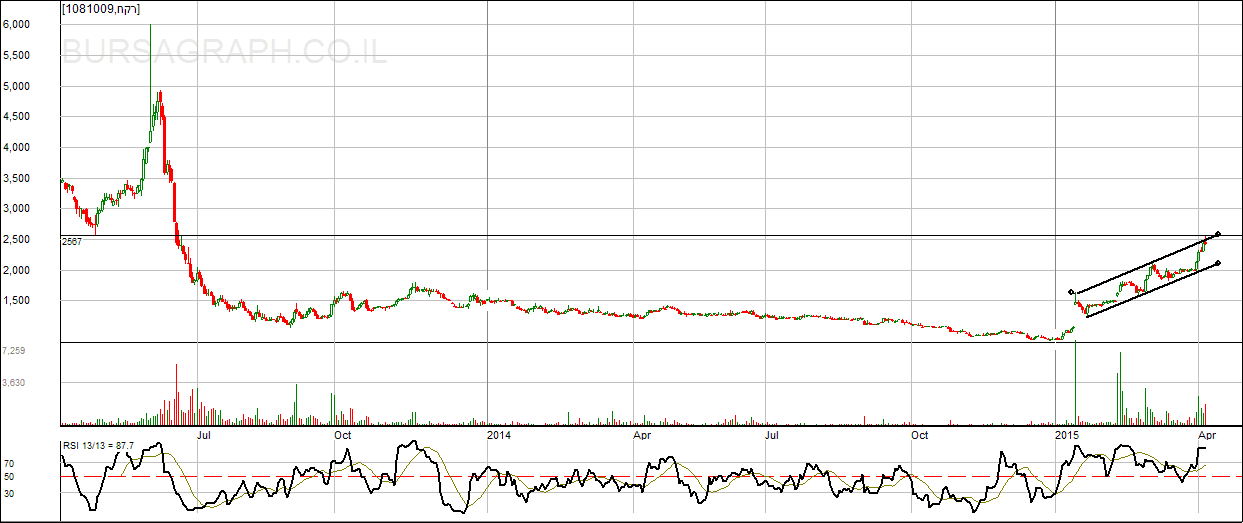Click the RSI 30 level label

click(x=8, y=493)
